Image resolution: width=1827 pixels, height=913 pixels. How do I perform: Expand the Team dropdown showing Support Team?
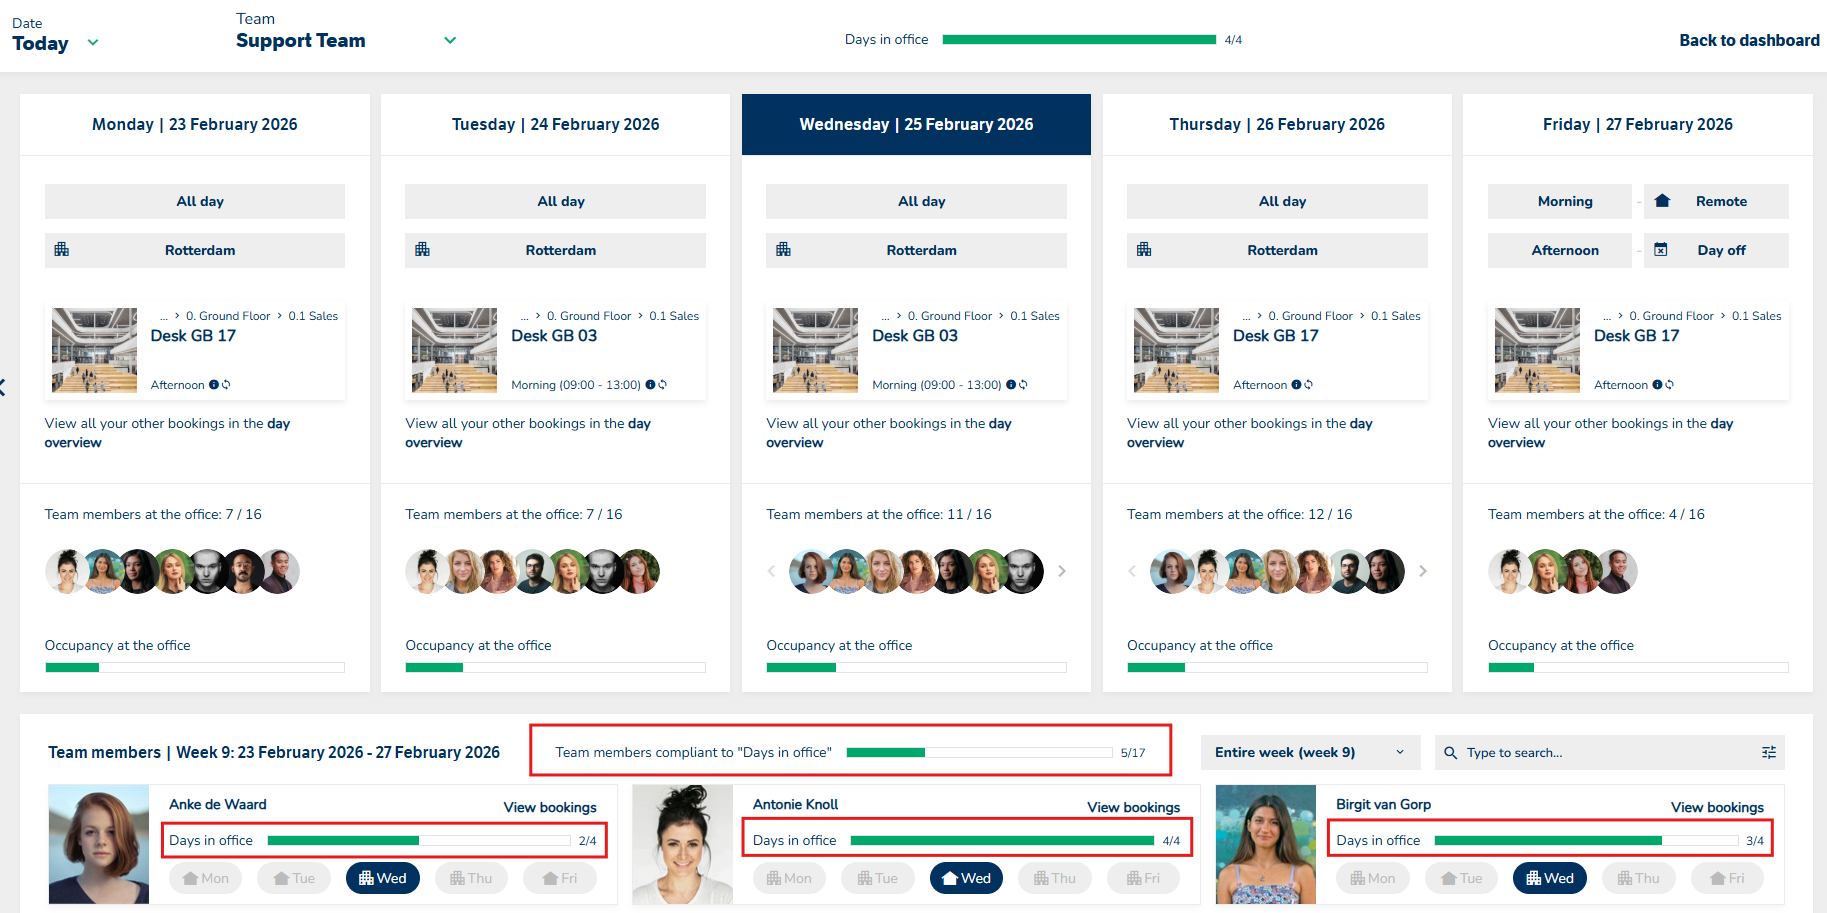point(345,41)
